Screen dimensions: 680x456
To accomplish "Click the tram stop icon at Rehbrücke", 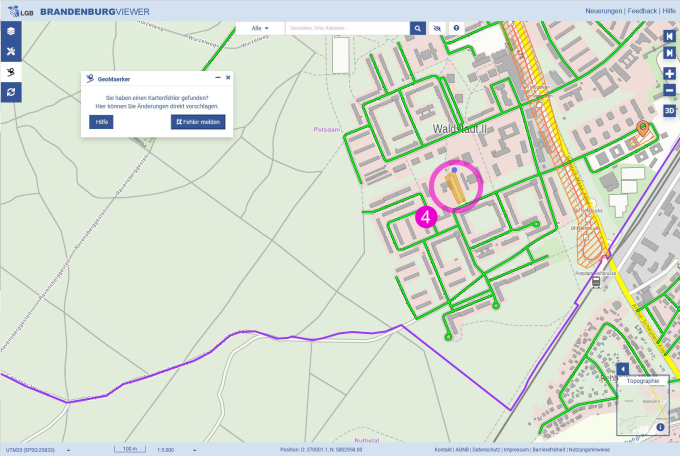I will 596,282.
